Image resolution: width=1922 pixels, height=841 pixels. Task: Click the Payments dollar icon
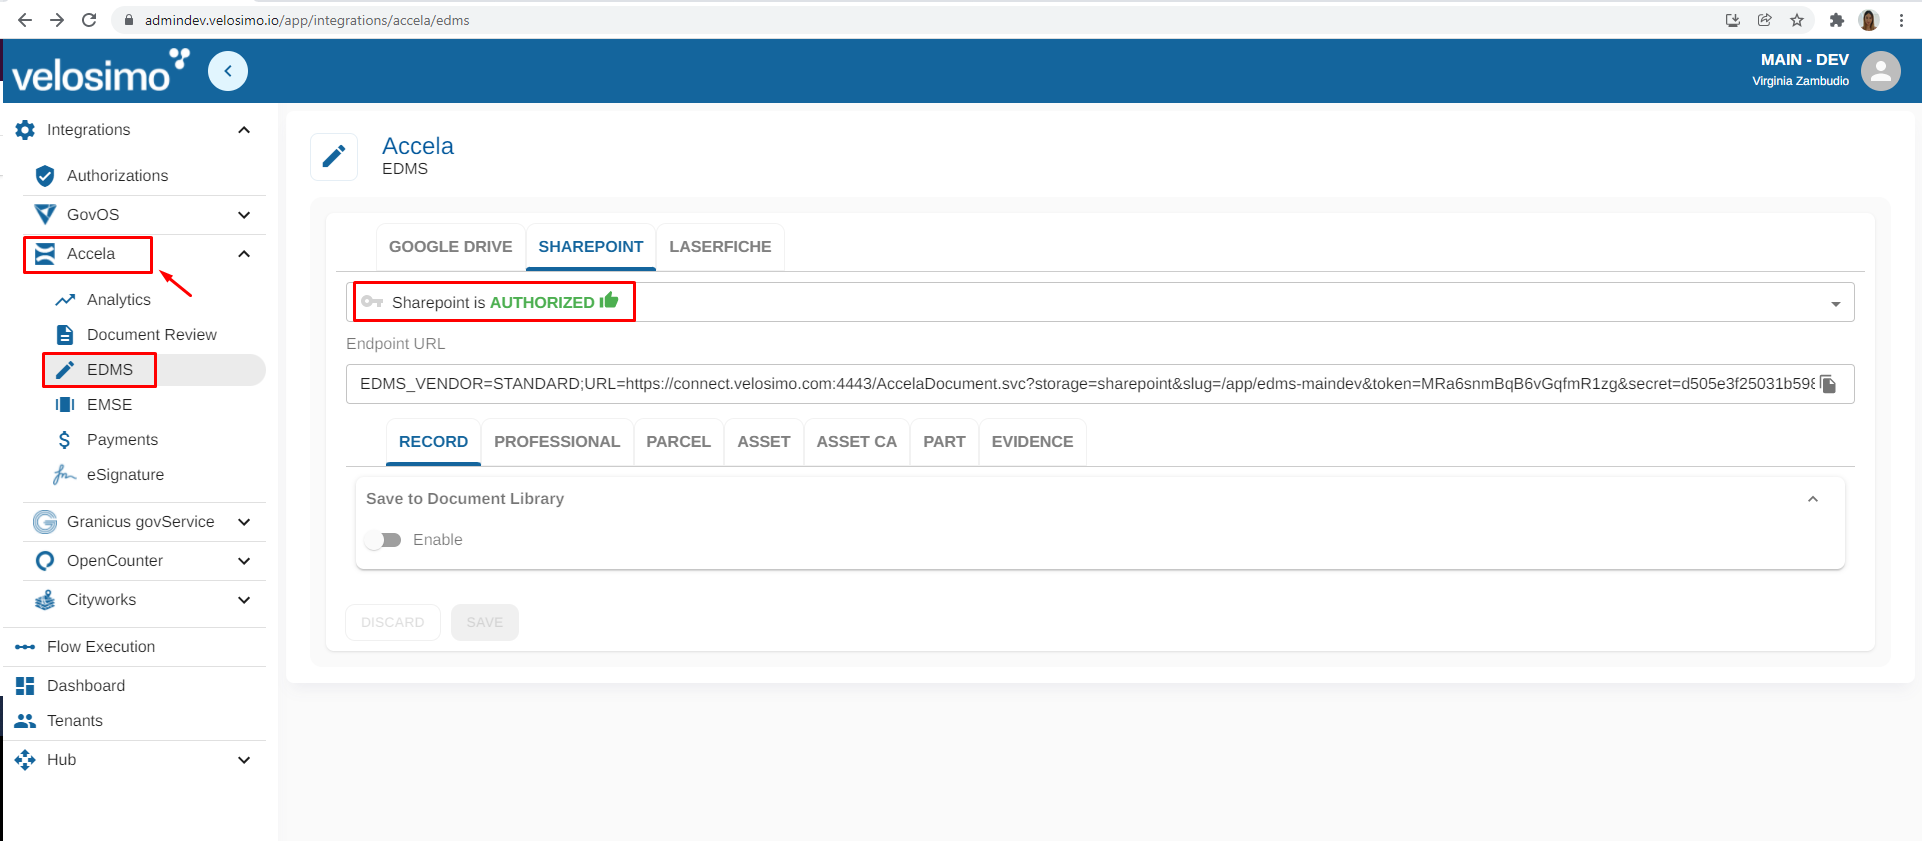tap(65, 440)
